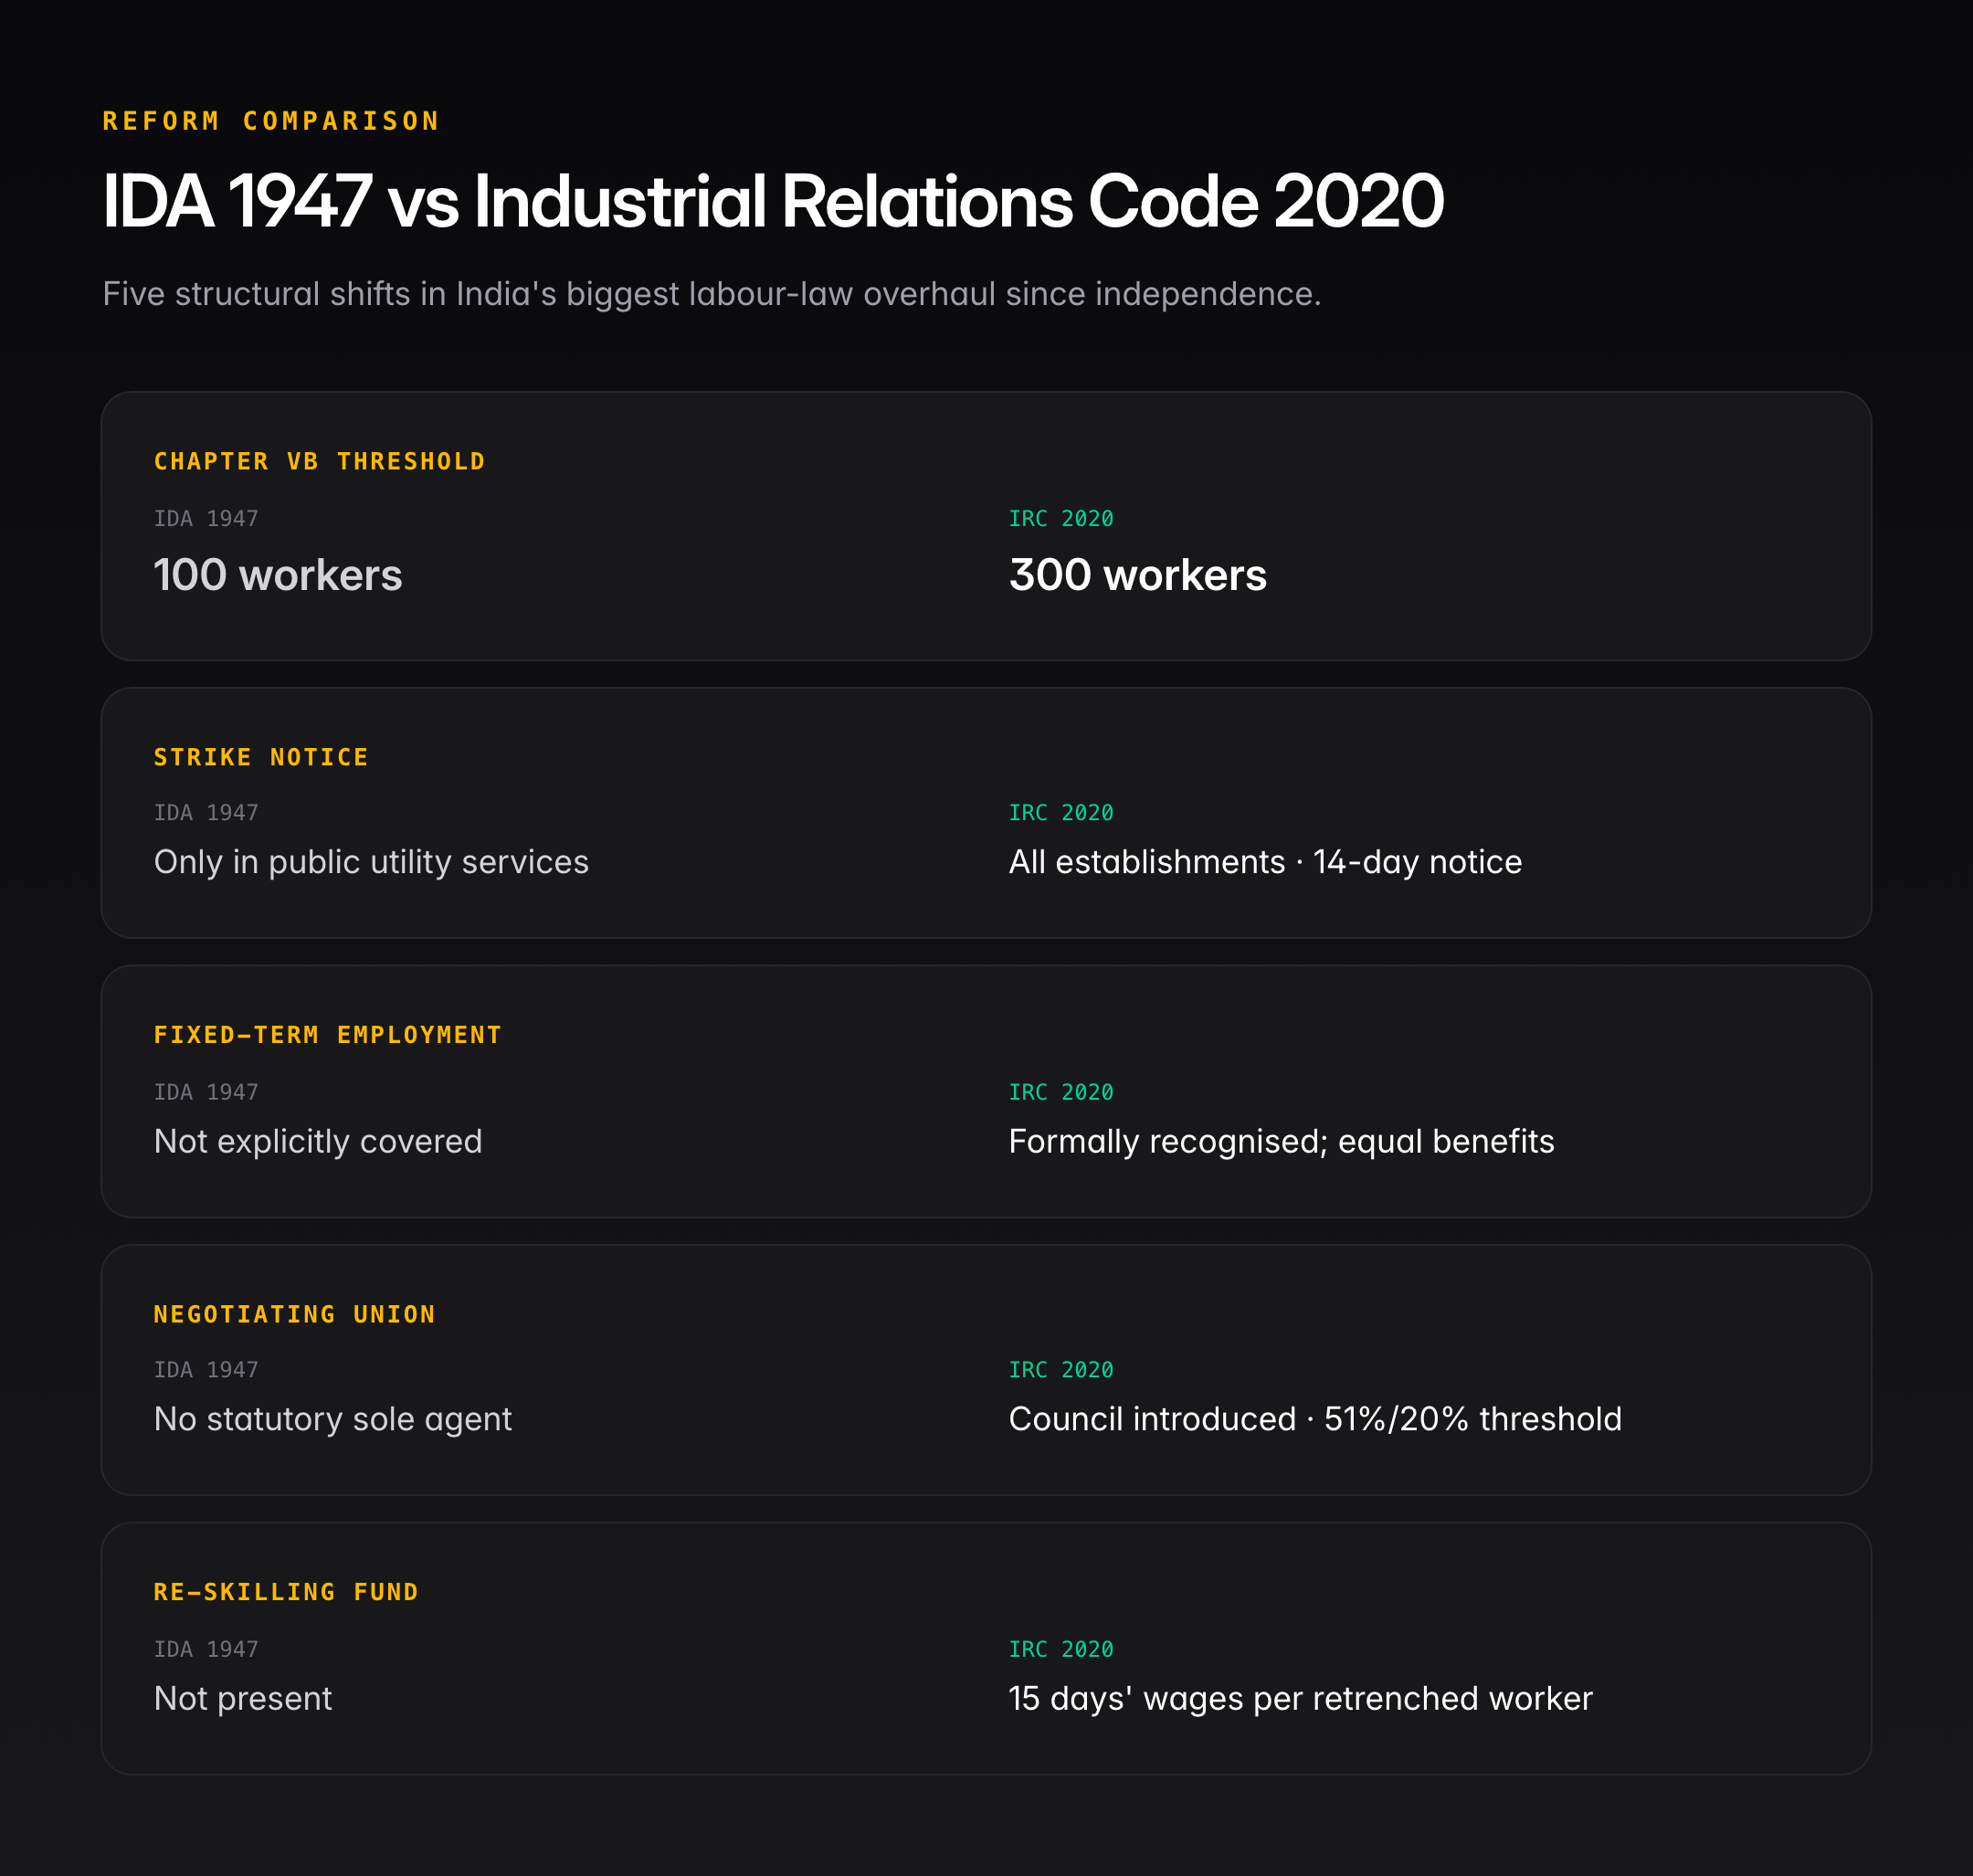Image resolution: width=1973 pixels, height=1876 pixels.
Task: Click Only in public utility services text
Action: pyautogui.click(x=371, y=862)
